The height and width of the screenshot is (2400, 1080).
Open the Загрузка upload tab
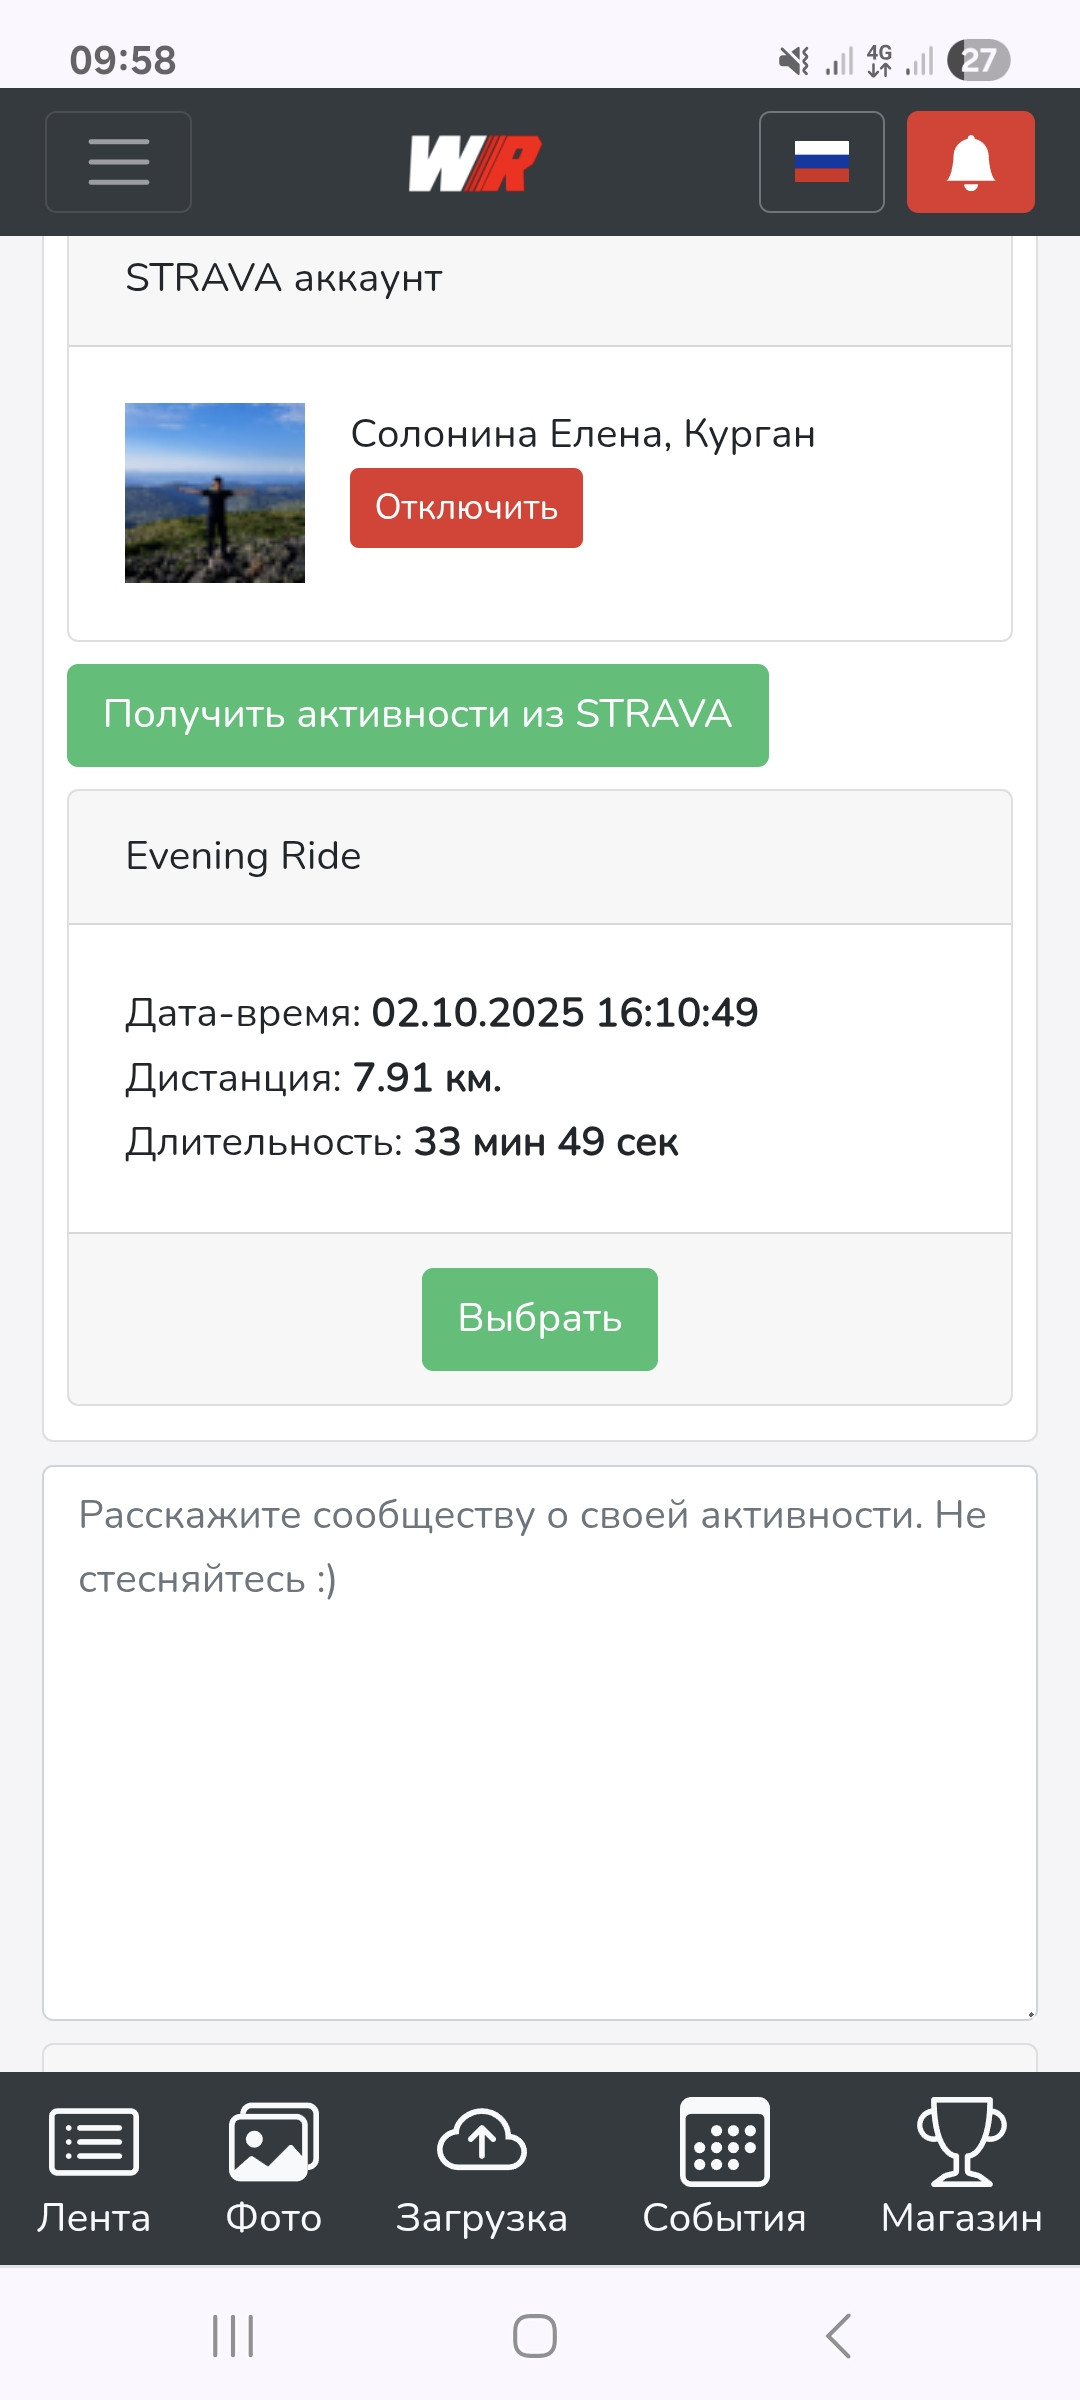pyautogui.click(x=482, y=2168)
